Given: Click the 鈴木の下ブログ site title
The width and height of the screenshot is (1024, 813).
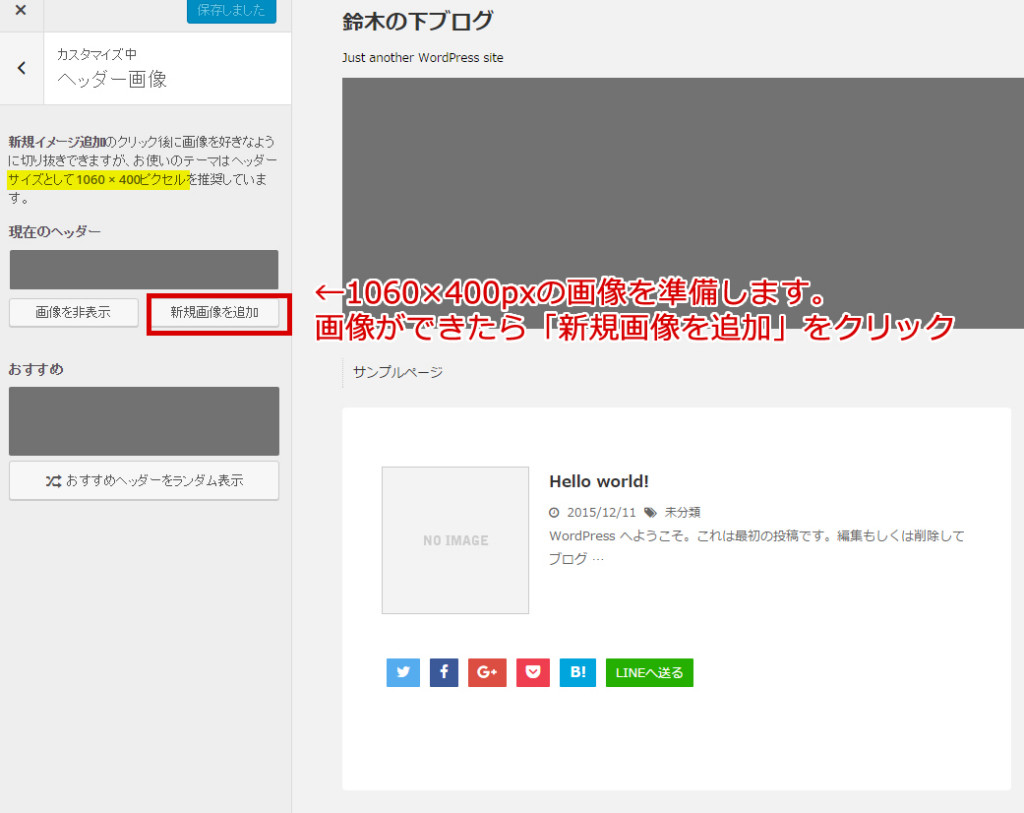Looking at the screenshot, I should (415, 20).
